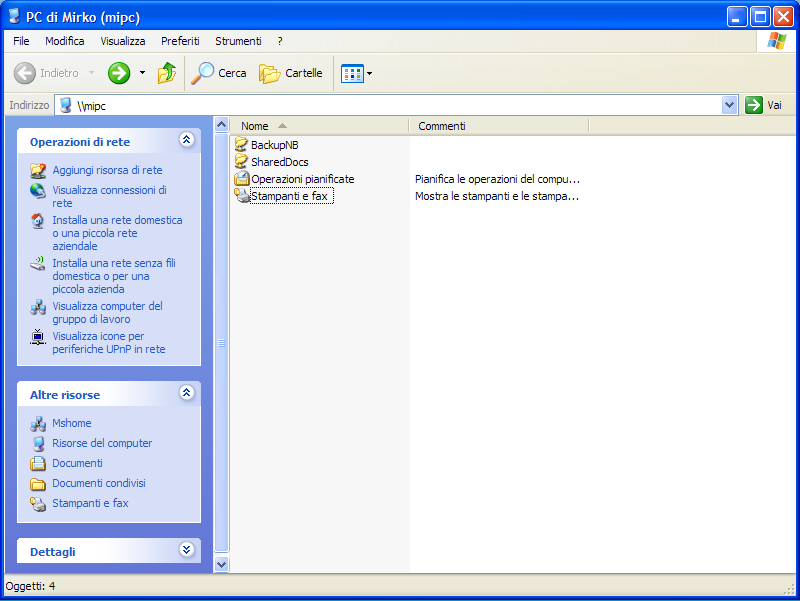Select the BackupNB shared folder icon
The image size is (800, 601).
tap(241, 144)
